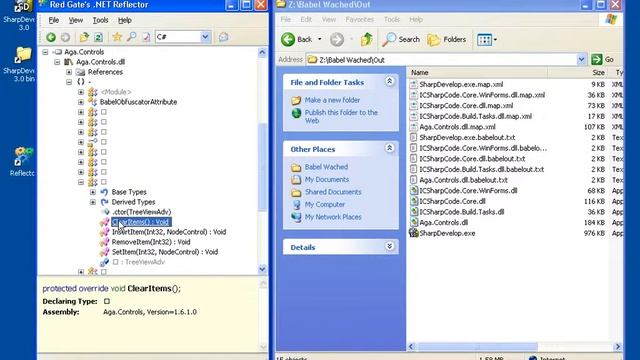Click the star Bookmarks icon in Reflector
Screen dimensions: 640x360
pyautogui.click(x=117, y=37)
